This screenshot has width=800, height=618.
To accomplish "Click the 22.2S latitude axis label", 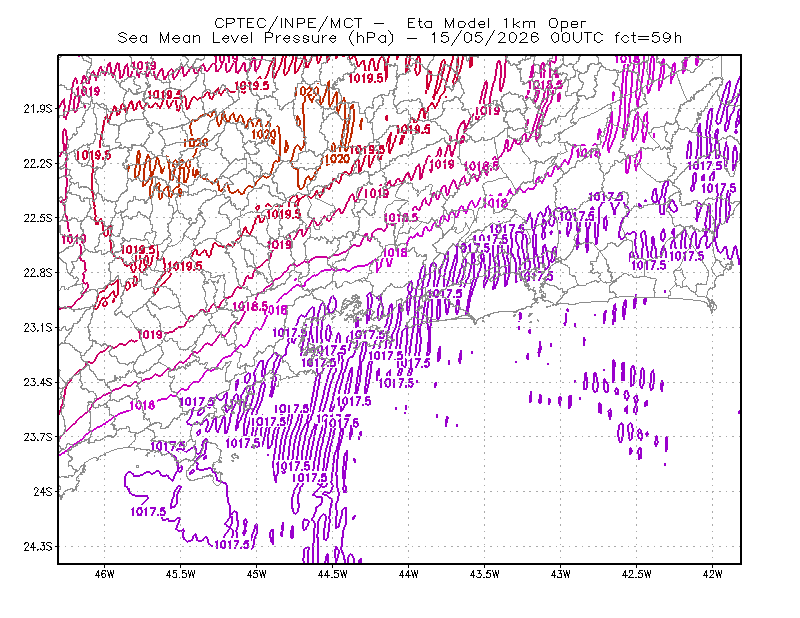I will 38,163.
